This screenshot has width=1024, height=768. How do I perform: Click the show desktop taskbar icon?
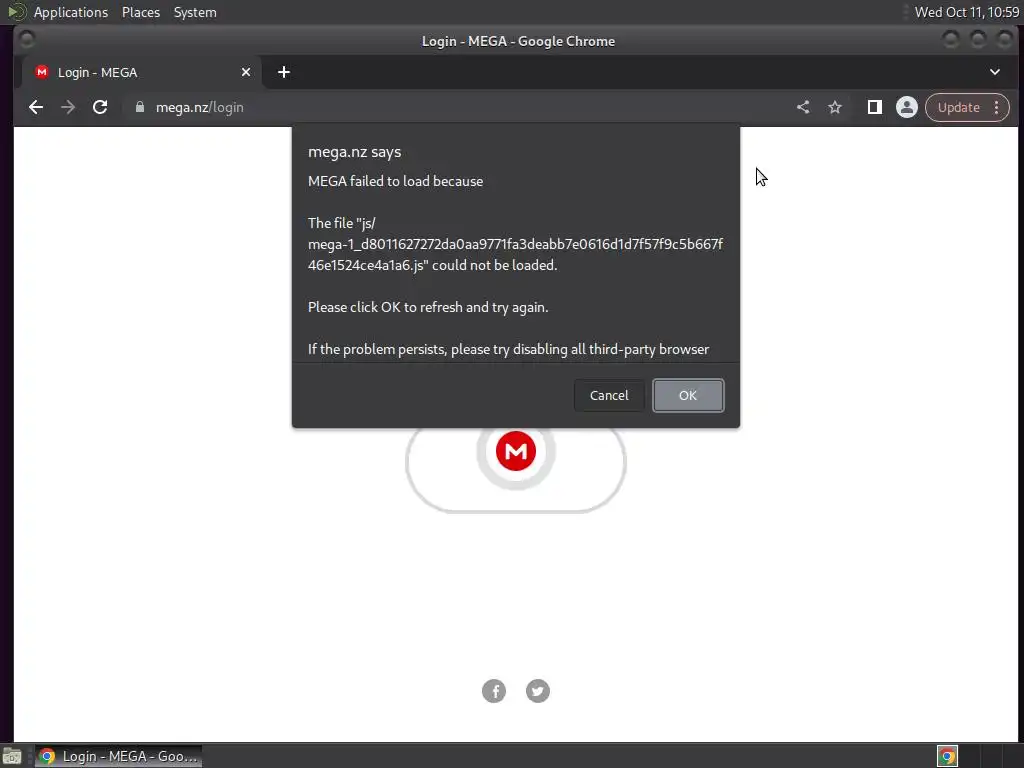coord(12,757)
